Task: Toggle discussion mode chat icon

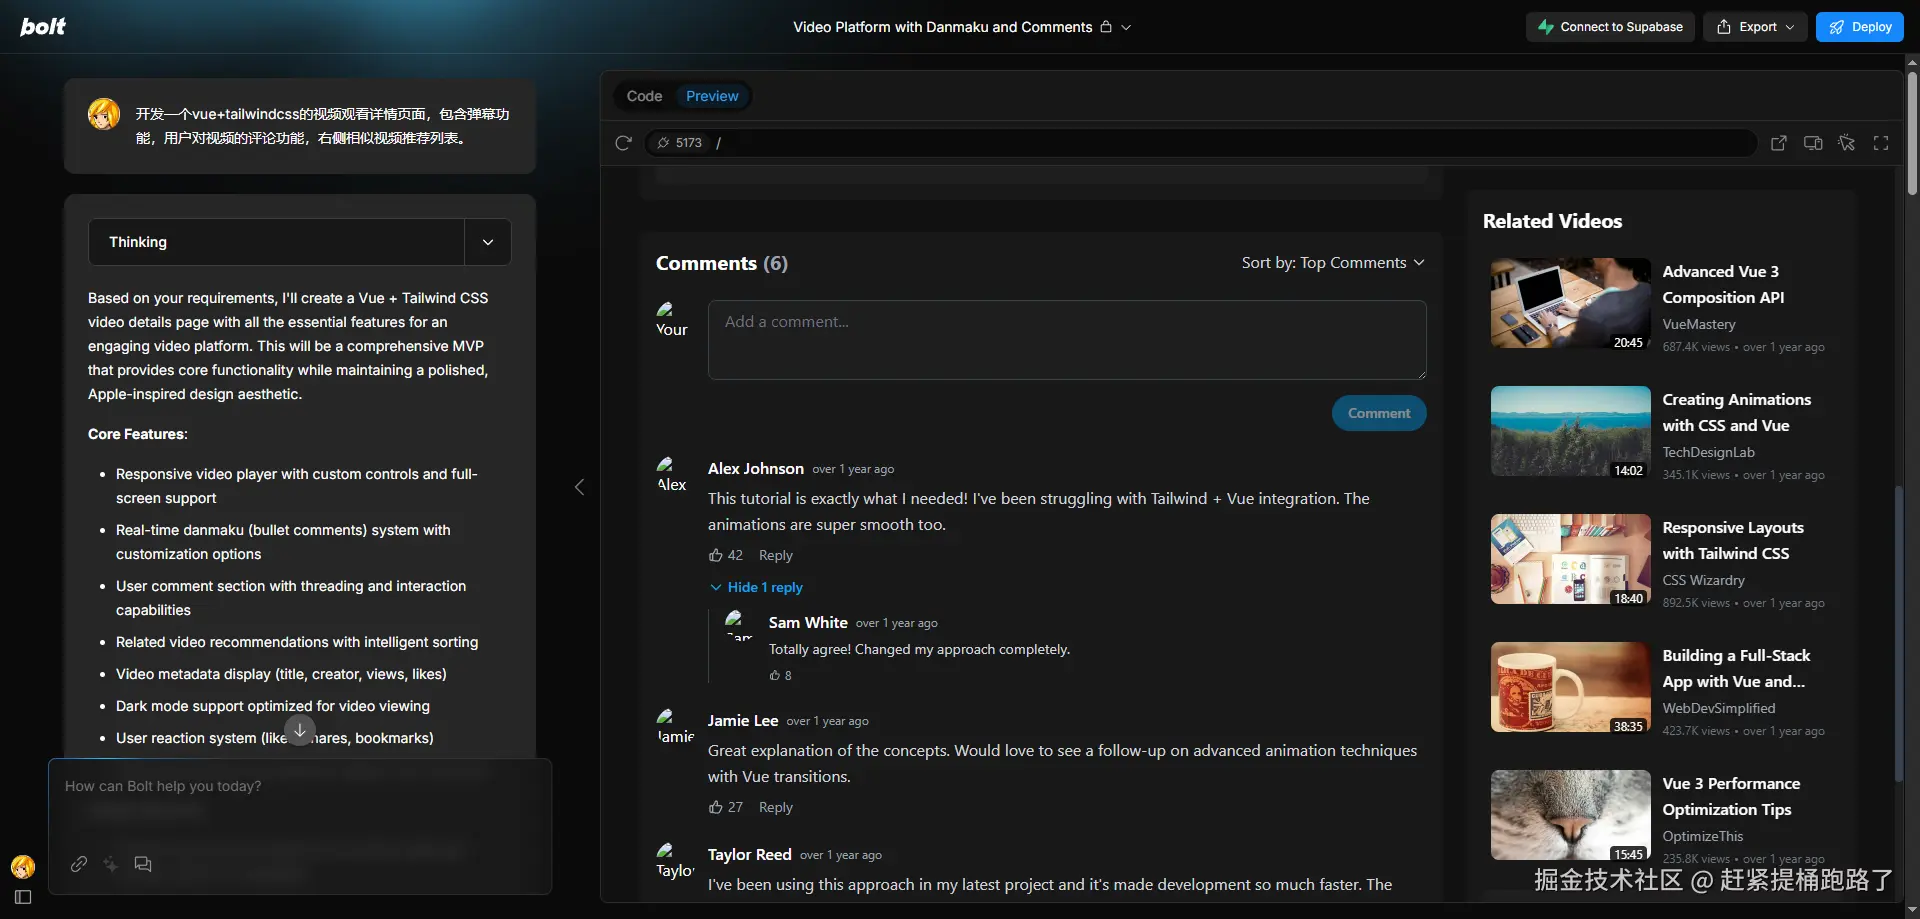Action: pos(143,864)
